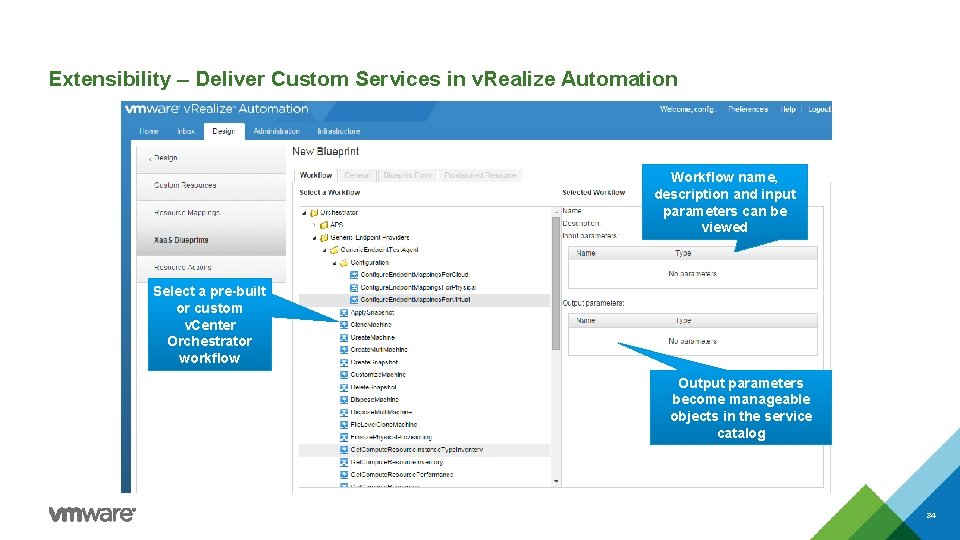This screenshot has width=960, height=540.
Task: Click the DeleteSnapshot workflow icon
Action: point(344,388)
